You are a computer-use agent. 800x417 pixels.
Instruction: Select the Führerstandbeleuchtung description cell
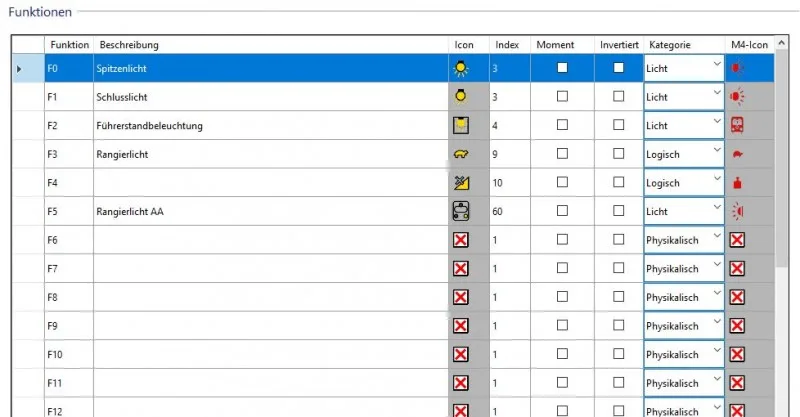click(x=271, y=125)
